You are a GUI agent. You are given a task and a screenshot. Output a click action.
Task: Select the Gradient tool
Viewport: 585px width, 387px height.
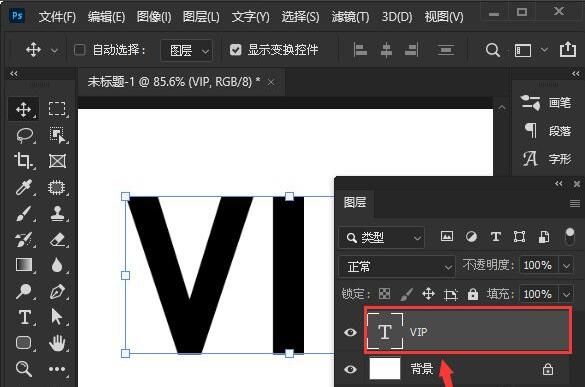pyautogui.click(x=24, y=265)
